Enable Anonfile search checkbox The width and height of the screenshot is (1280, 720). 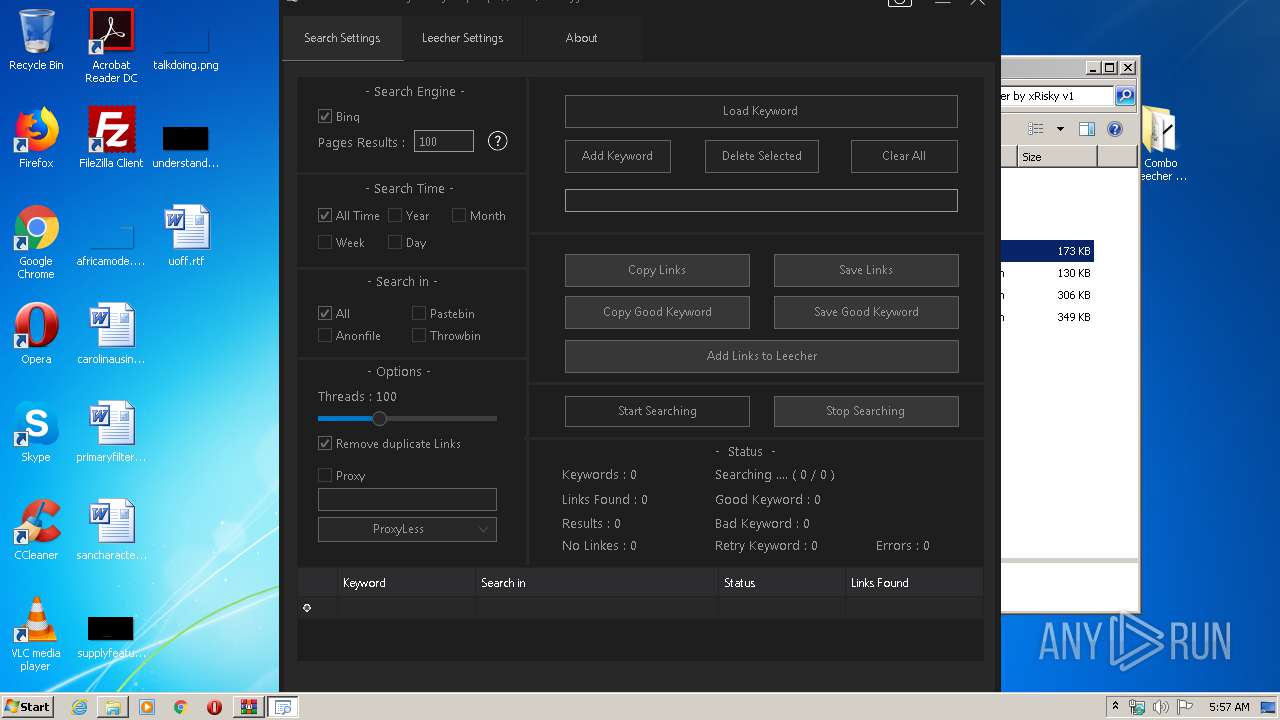click(x=325, y=335)
